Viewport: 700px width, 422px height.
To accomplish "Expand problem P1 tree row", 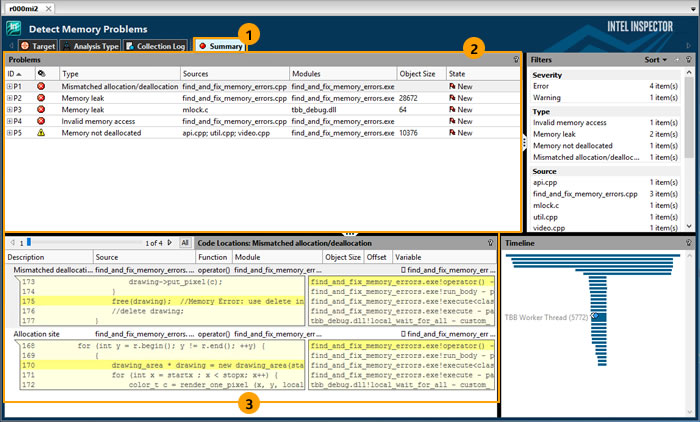I will pos(10,87).
